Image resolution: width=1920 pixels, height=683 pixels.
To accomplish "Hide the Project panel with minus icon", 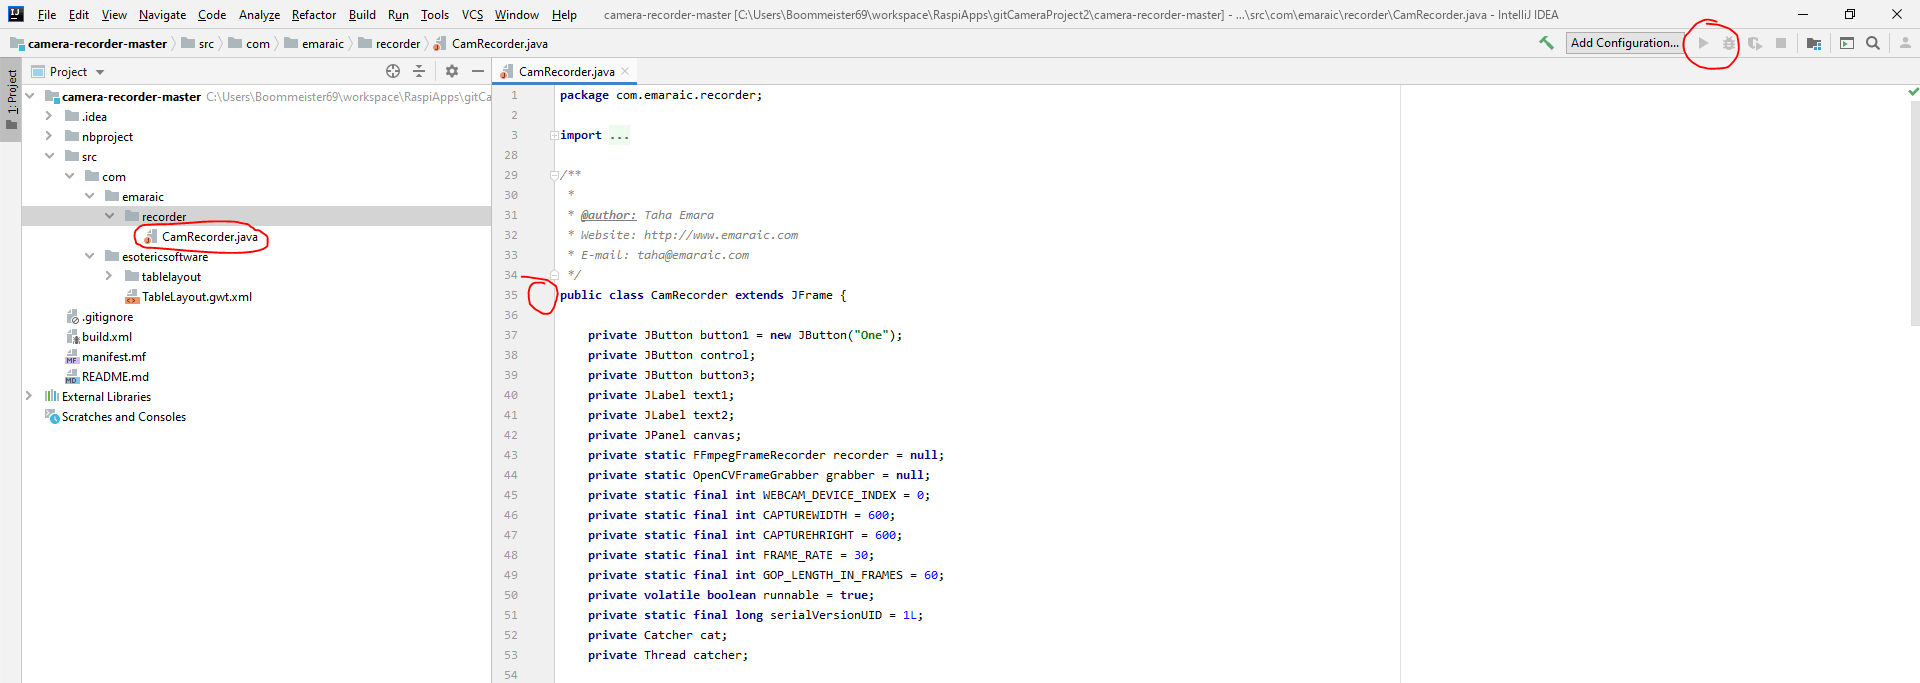I will pos(478,71).
